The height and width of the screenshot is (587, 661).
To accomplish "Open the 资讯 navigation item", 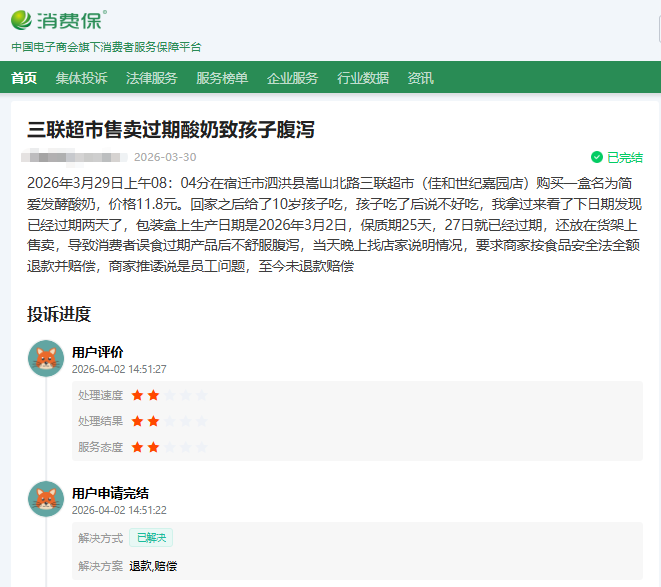I will [x=420, y=78].
